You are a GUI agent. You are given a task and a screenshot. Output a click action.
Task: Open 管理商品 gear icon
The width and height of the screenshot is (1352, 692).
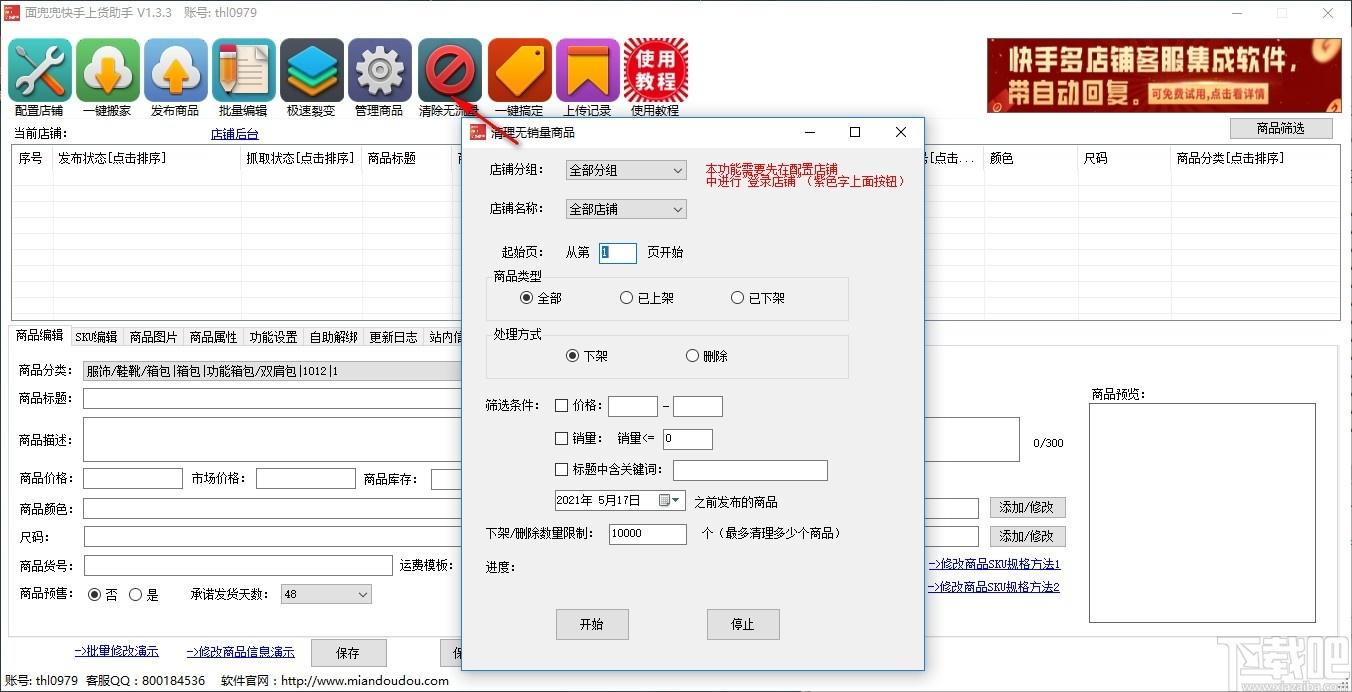point(380,71)
